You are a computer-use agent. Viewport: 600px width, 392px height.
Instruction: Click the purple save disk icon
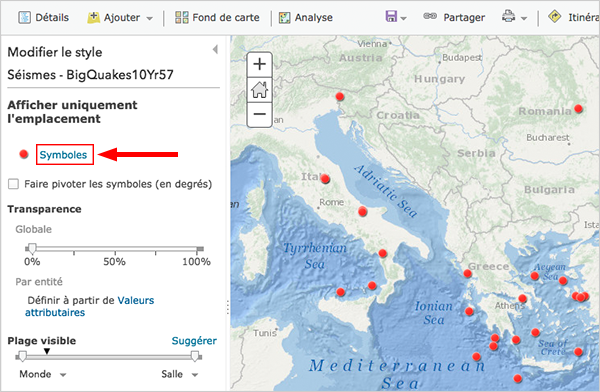[x=391, y=16]
